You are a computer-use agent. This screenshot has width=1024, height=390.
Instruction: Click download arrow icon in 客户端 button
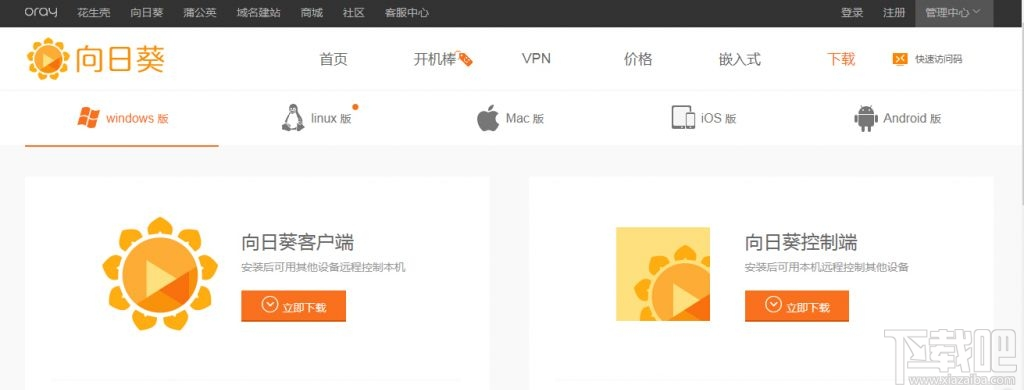pos(270,305)
